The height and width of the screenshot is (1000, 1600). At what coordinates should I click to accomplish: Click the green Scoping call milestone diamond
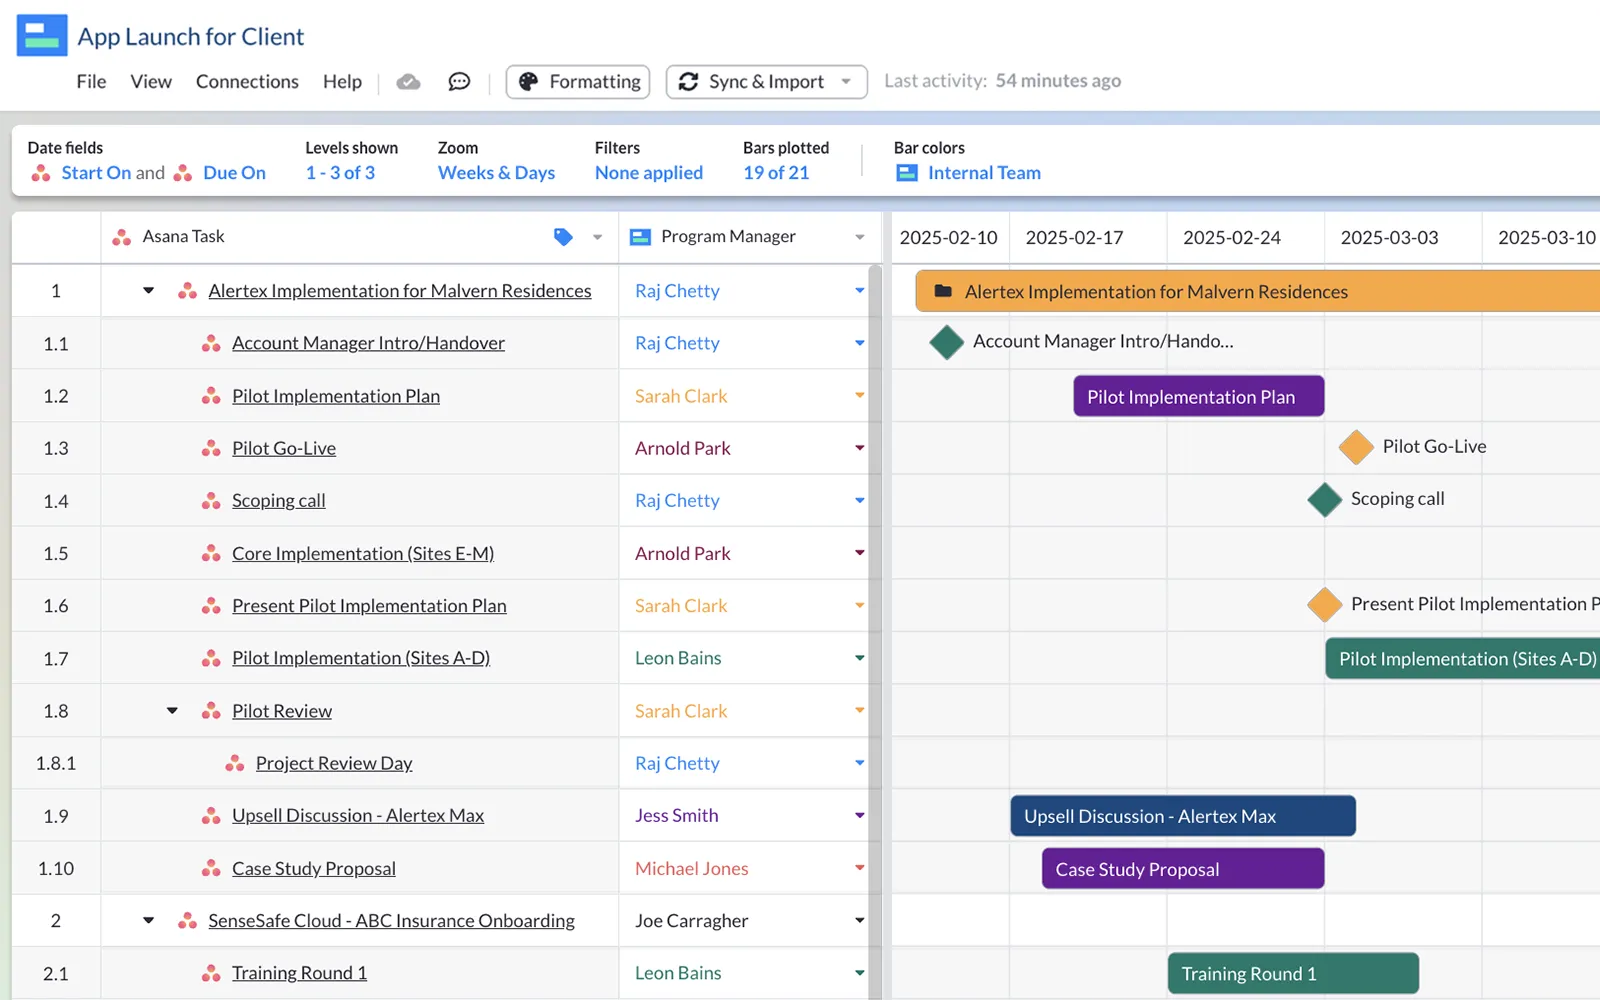(x=1324, y=499)
